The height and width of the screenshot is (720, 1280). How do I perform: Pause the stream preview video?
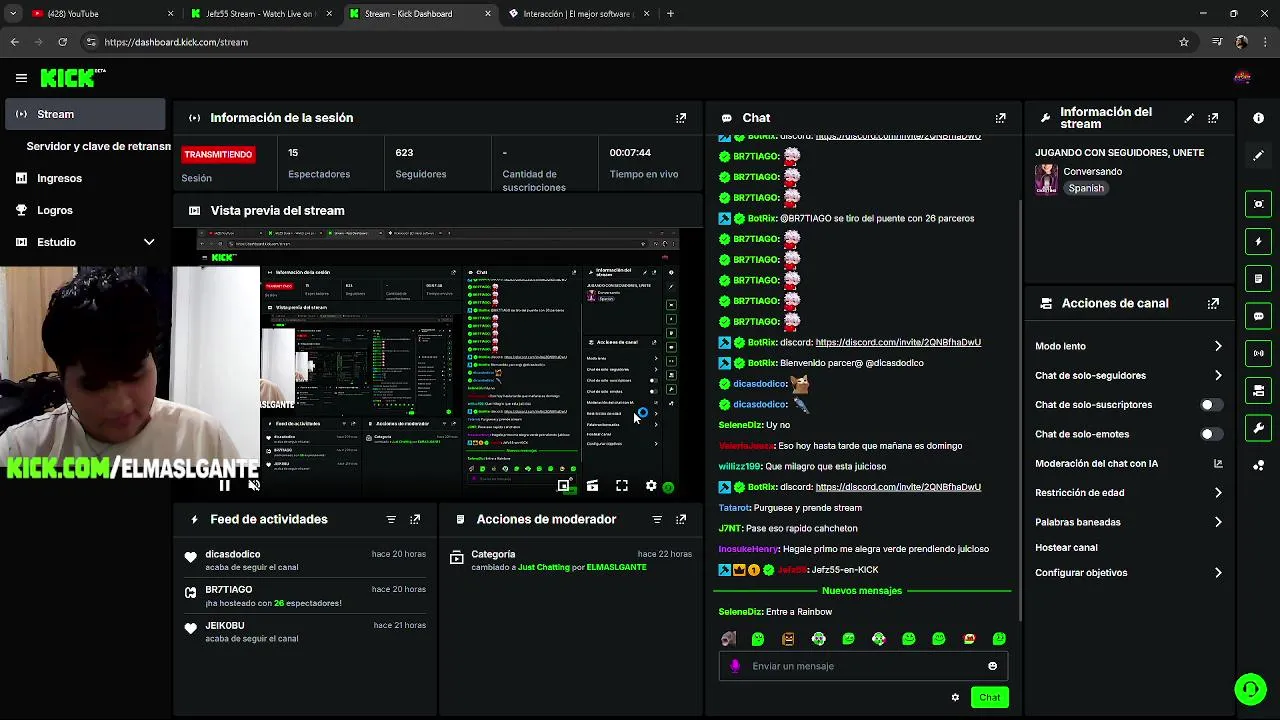[224, 486]
